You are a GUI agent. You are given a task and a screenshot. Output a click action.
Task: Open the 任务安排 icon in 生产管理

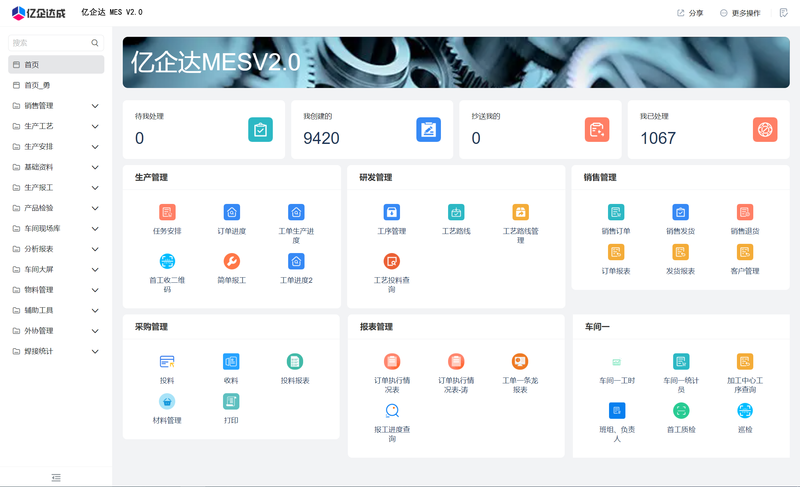click(x=167, y=212)
